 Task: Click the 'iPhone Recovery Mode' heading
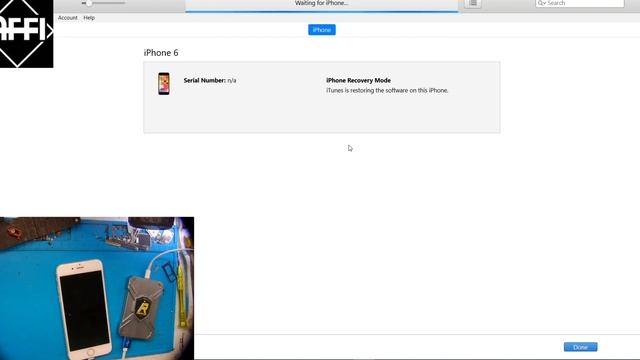click(358, 80)
